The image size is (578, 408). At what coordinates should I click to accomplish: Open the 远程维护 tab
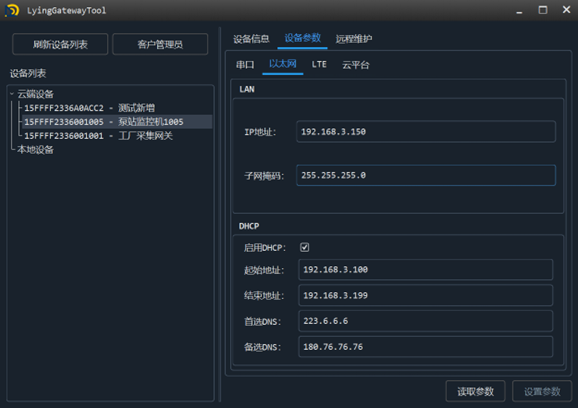354,39
